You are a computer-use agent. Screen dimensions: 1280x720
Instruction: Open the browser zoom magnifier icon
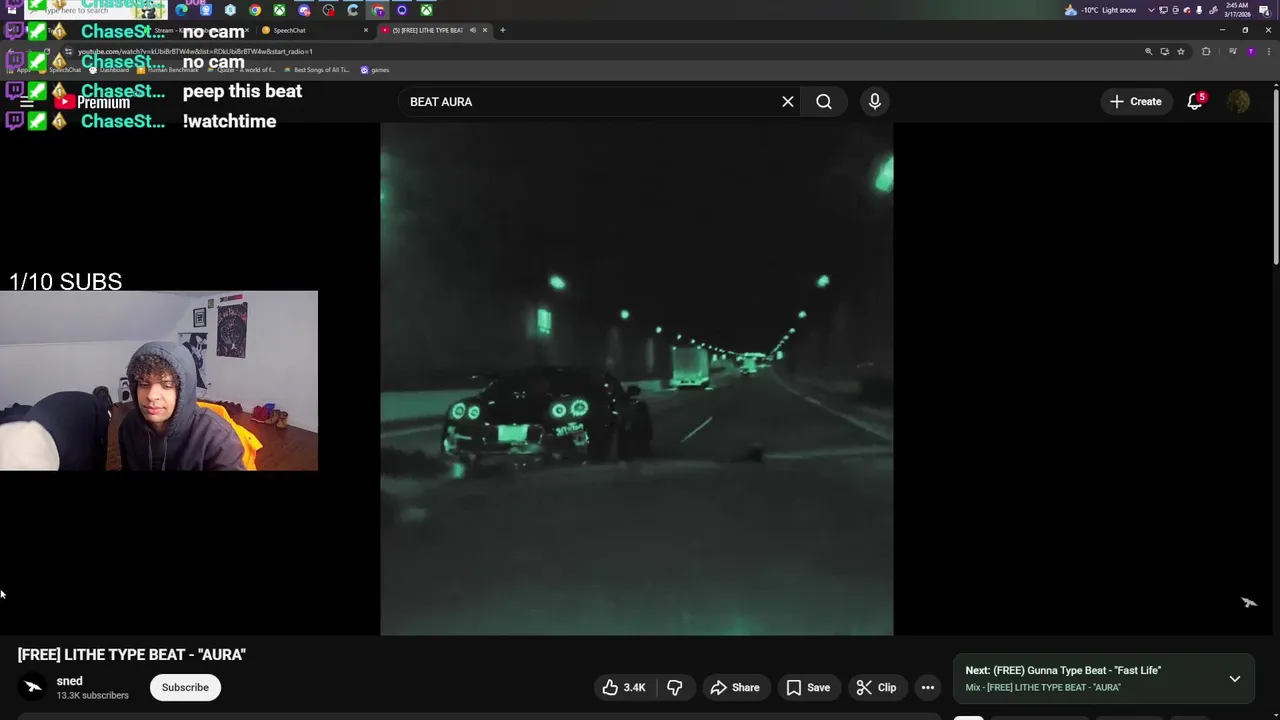[x=1149, y=51]
